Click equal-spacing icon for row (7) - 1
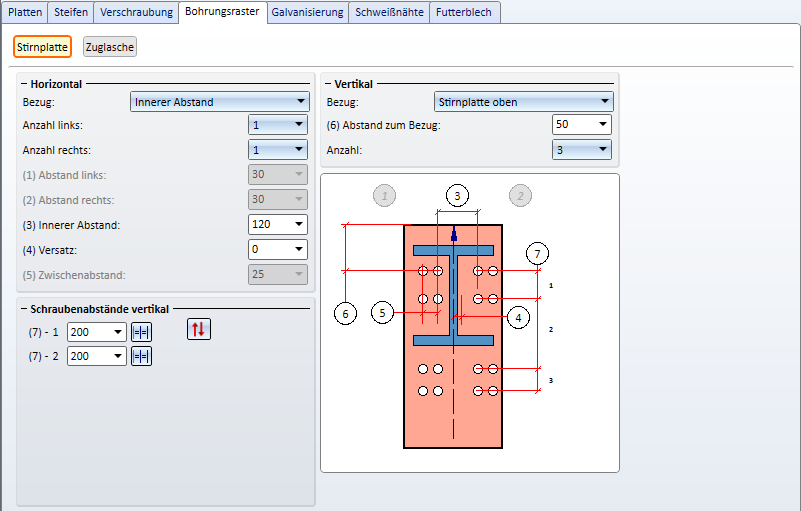 pos(141,332)
